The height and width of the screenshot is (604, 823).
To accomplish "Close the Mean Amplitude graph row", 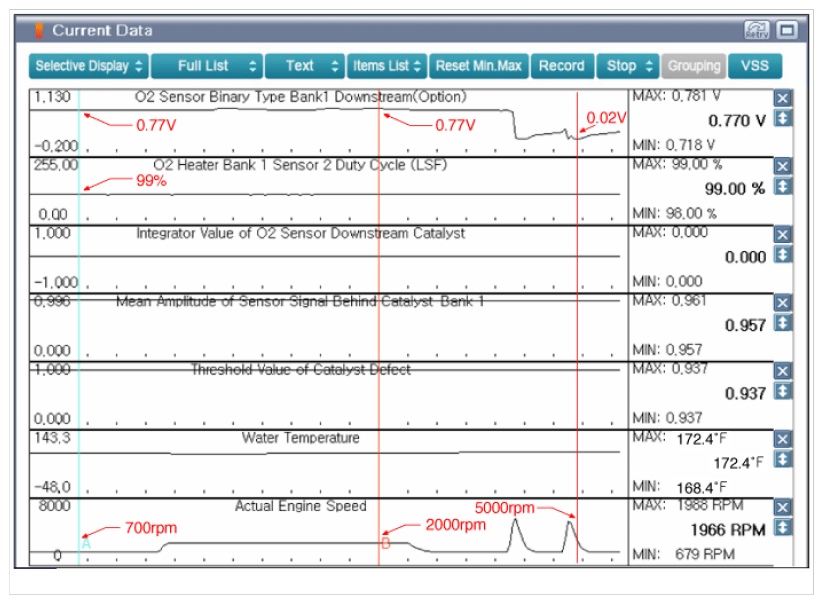I will 783,302.
